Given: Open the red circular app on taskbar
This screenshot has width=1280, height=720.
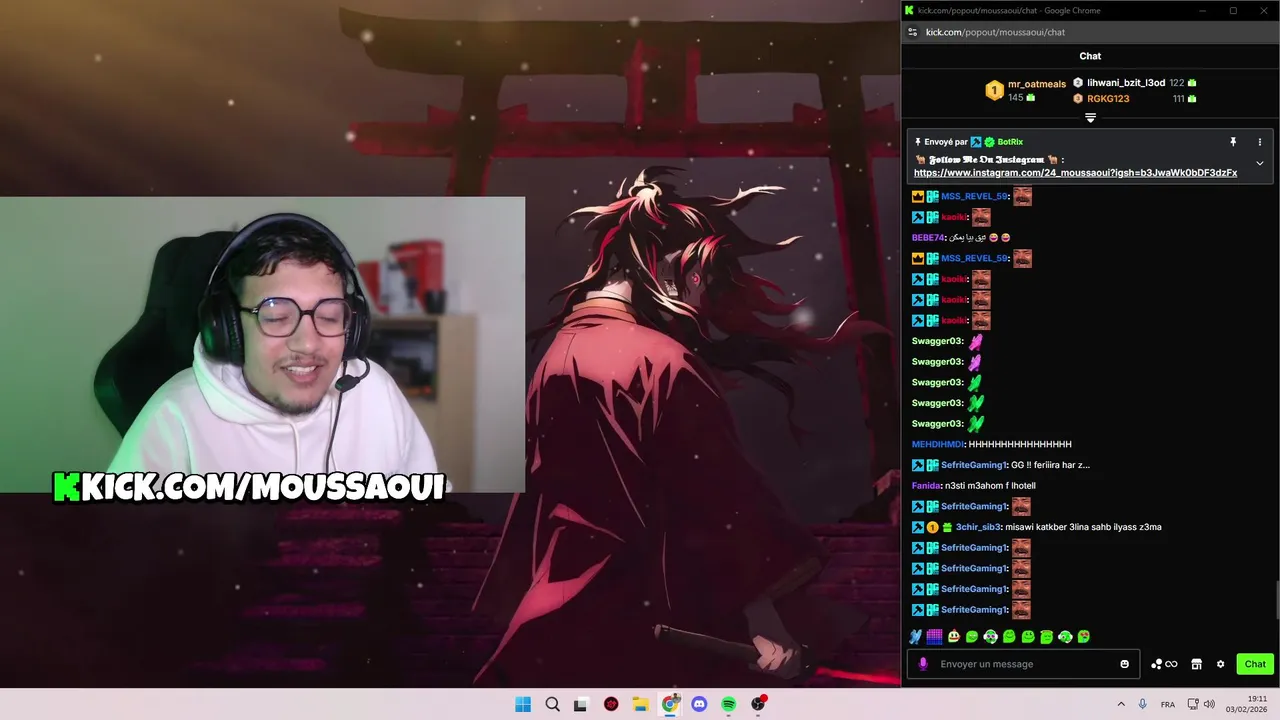Looking at the screenshot, I should pos(611,704).
